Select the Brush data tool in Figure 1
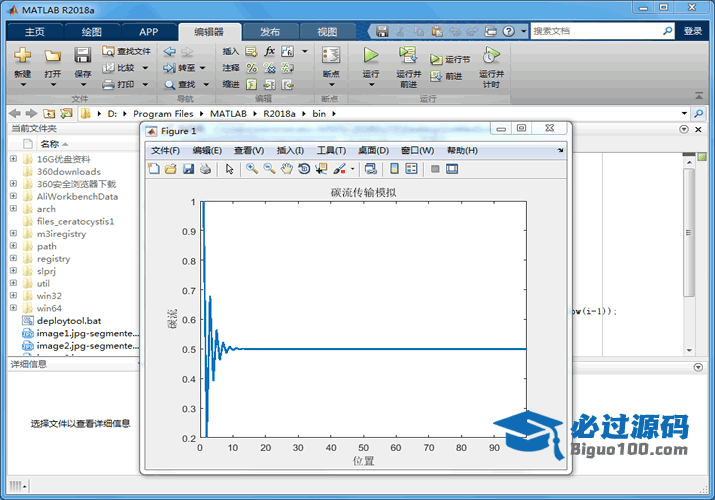 [x=339, y=169]
